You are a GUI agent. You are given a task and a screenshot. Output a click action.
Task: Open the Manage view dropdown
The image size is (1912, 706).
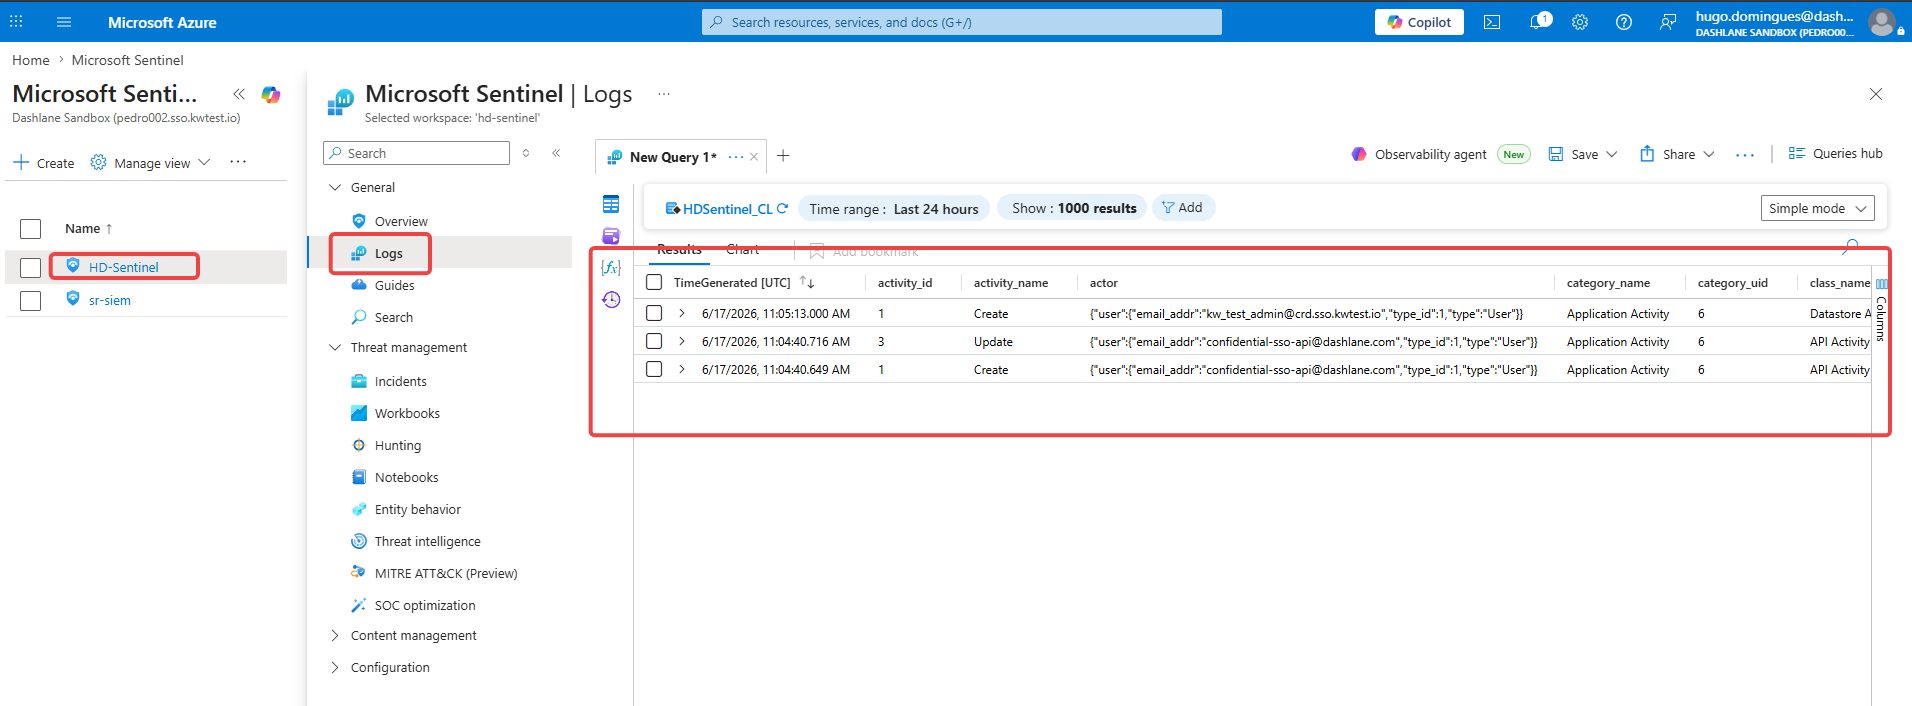tap(150, 163)
